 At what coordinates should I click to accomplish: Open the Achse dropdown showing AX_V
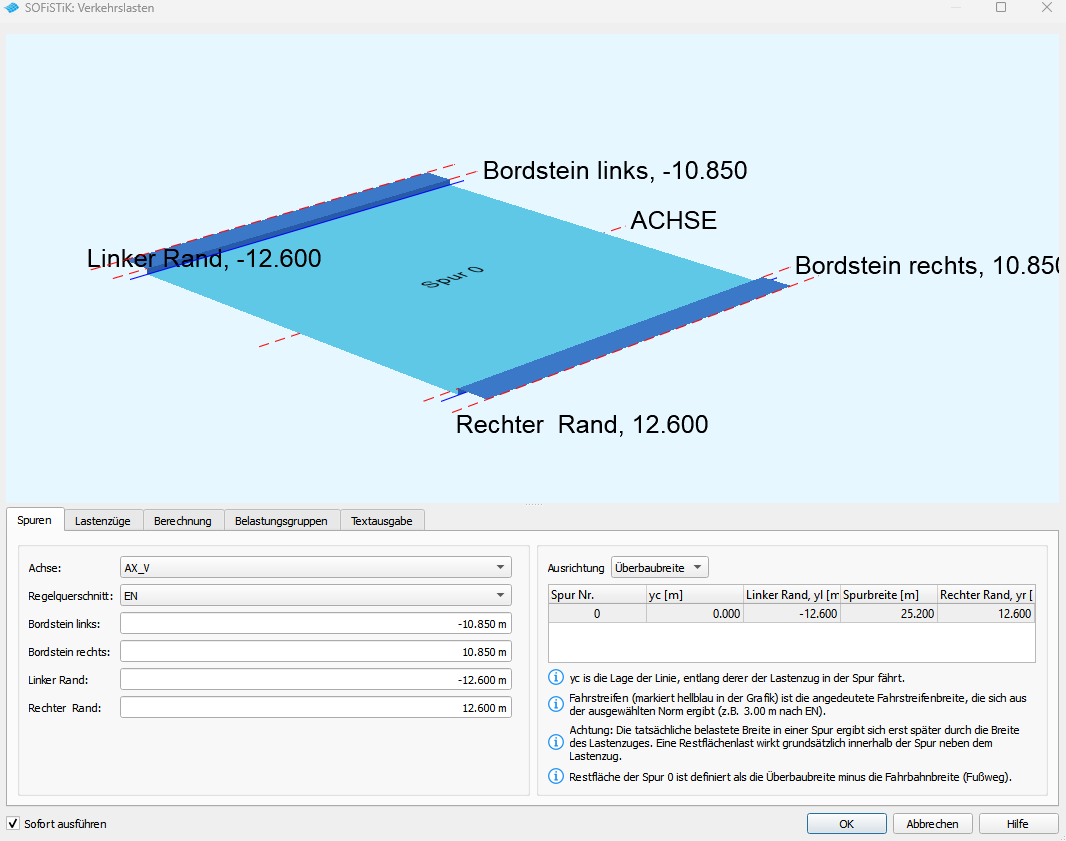click(315, 568)
